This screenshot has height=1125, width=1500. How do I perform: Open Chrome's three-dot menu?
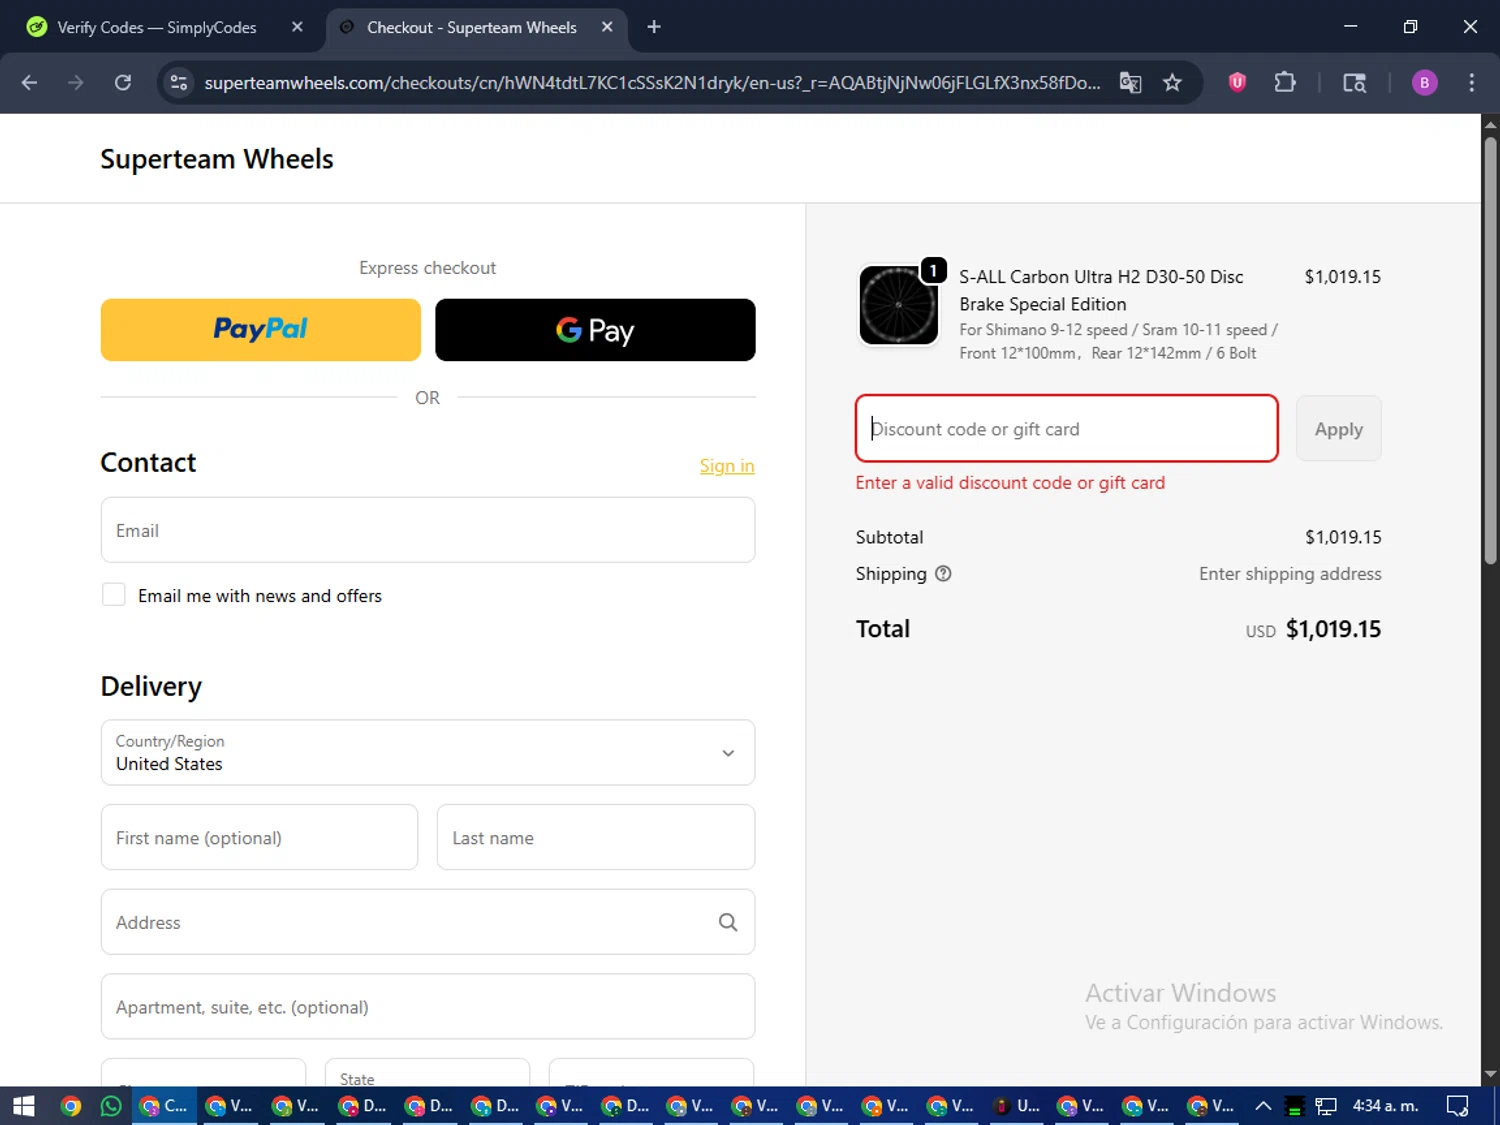(x=1471, y=83)
